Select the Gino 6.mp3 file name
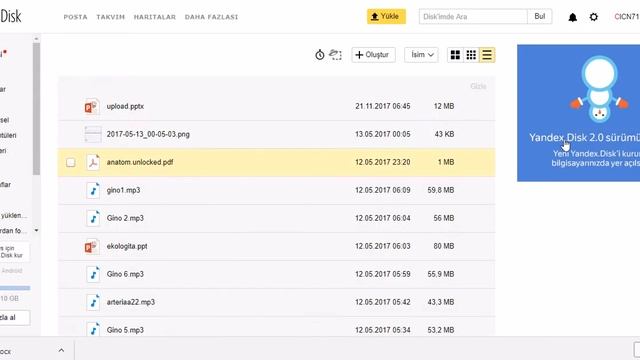Image resolution: width=640 pixels, height=360 pixels. 125,274
